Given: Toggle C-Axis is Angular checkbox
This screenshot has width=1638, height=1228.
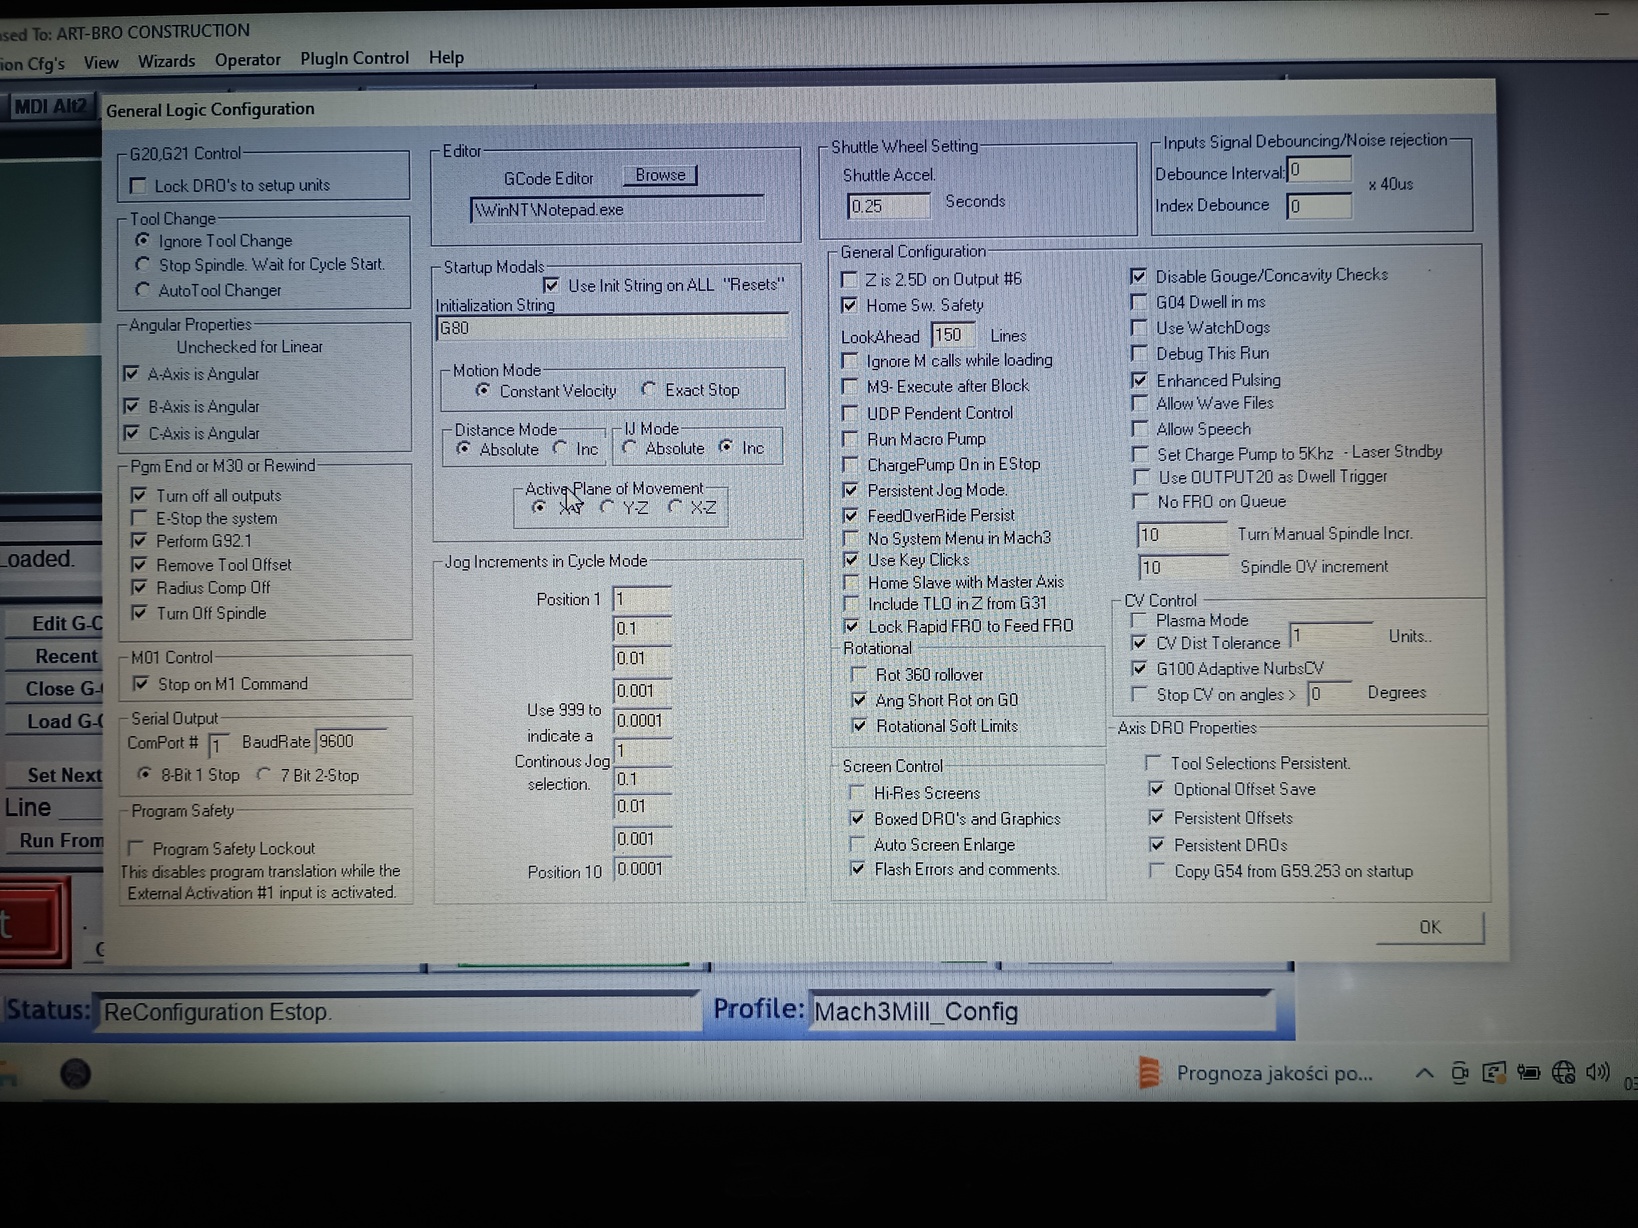Looking at the screenshot, I should tap(131, 433).
